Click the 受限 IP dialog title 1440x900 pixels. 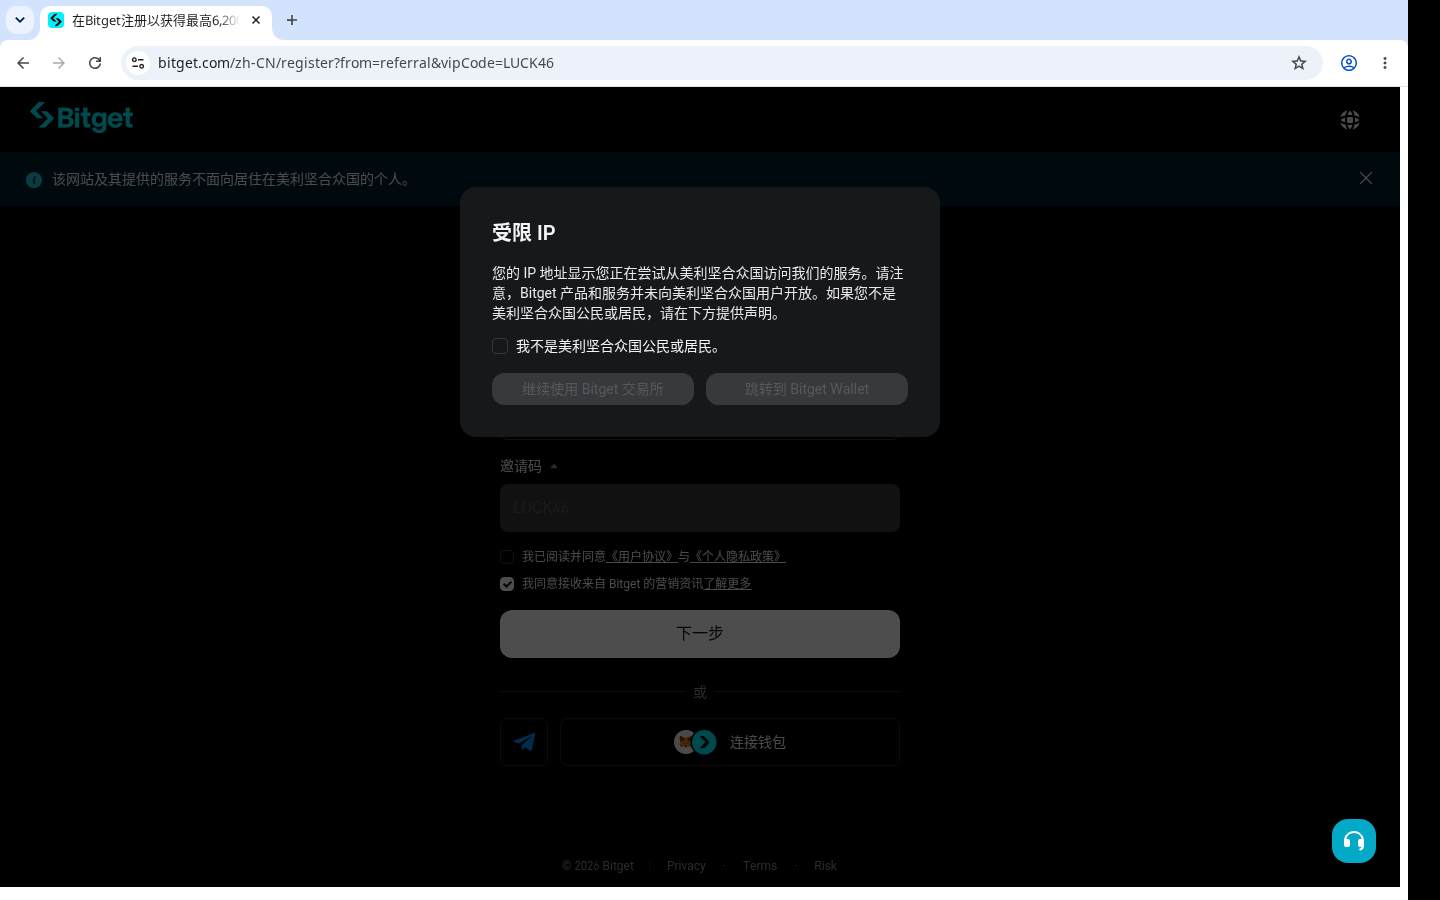click(x=524, y=233)
